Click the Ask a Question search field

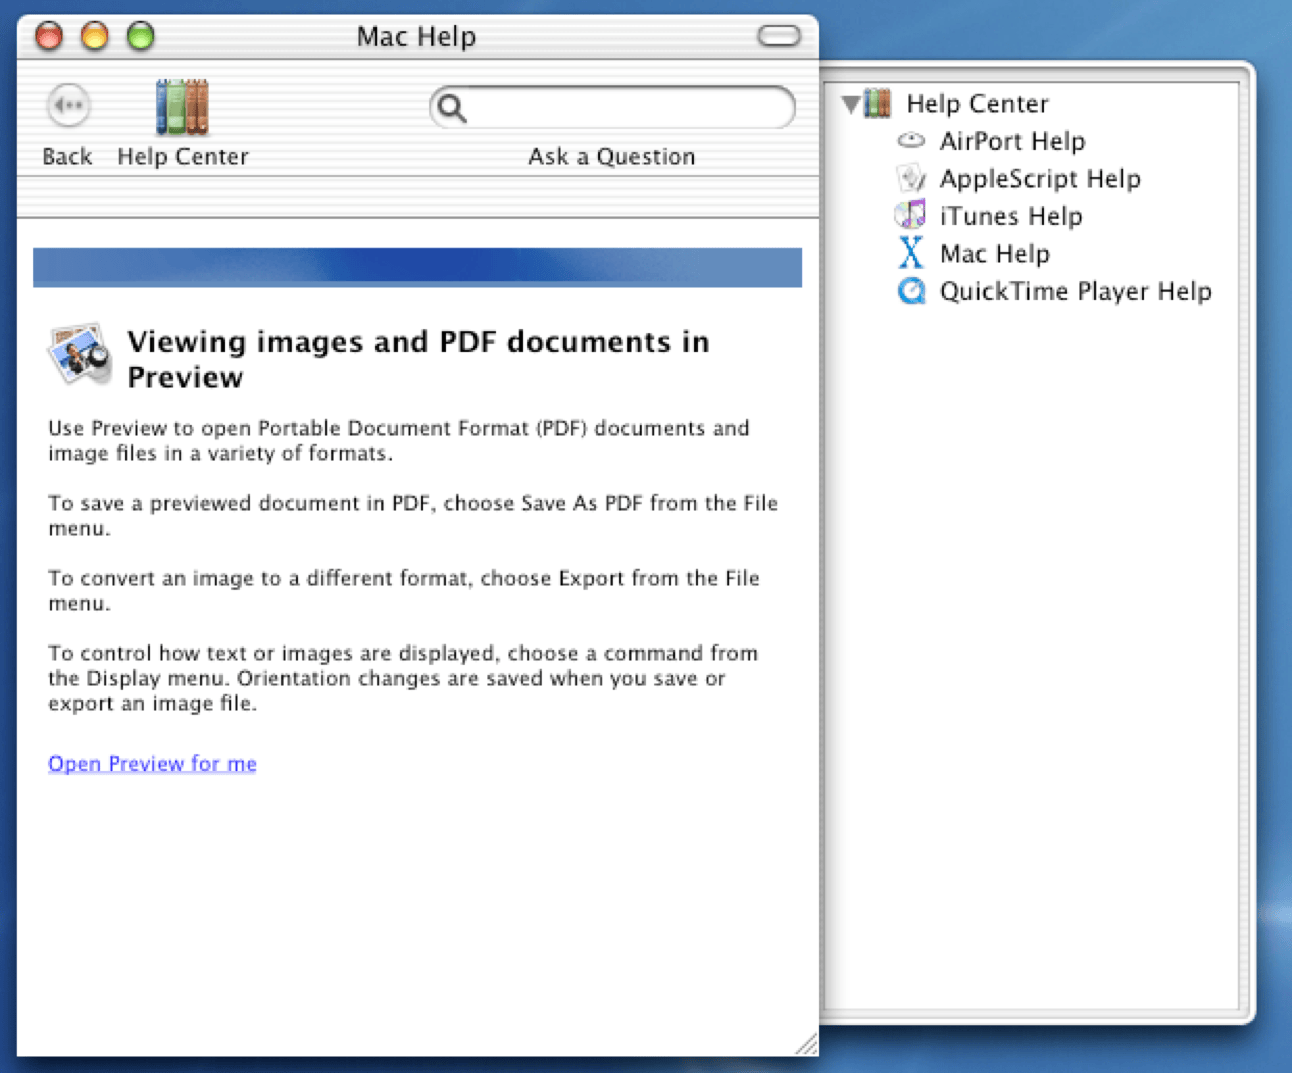pos(612,108)
